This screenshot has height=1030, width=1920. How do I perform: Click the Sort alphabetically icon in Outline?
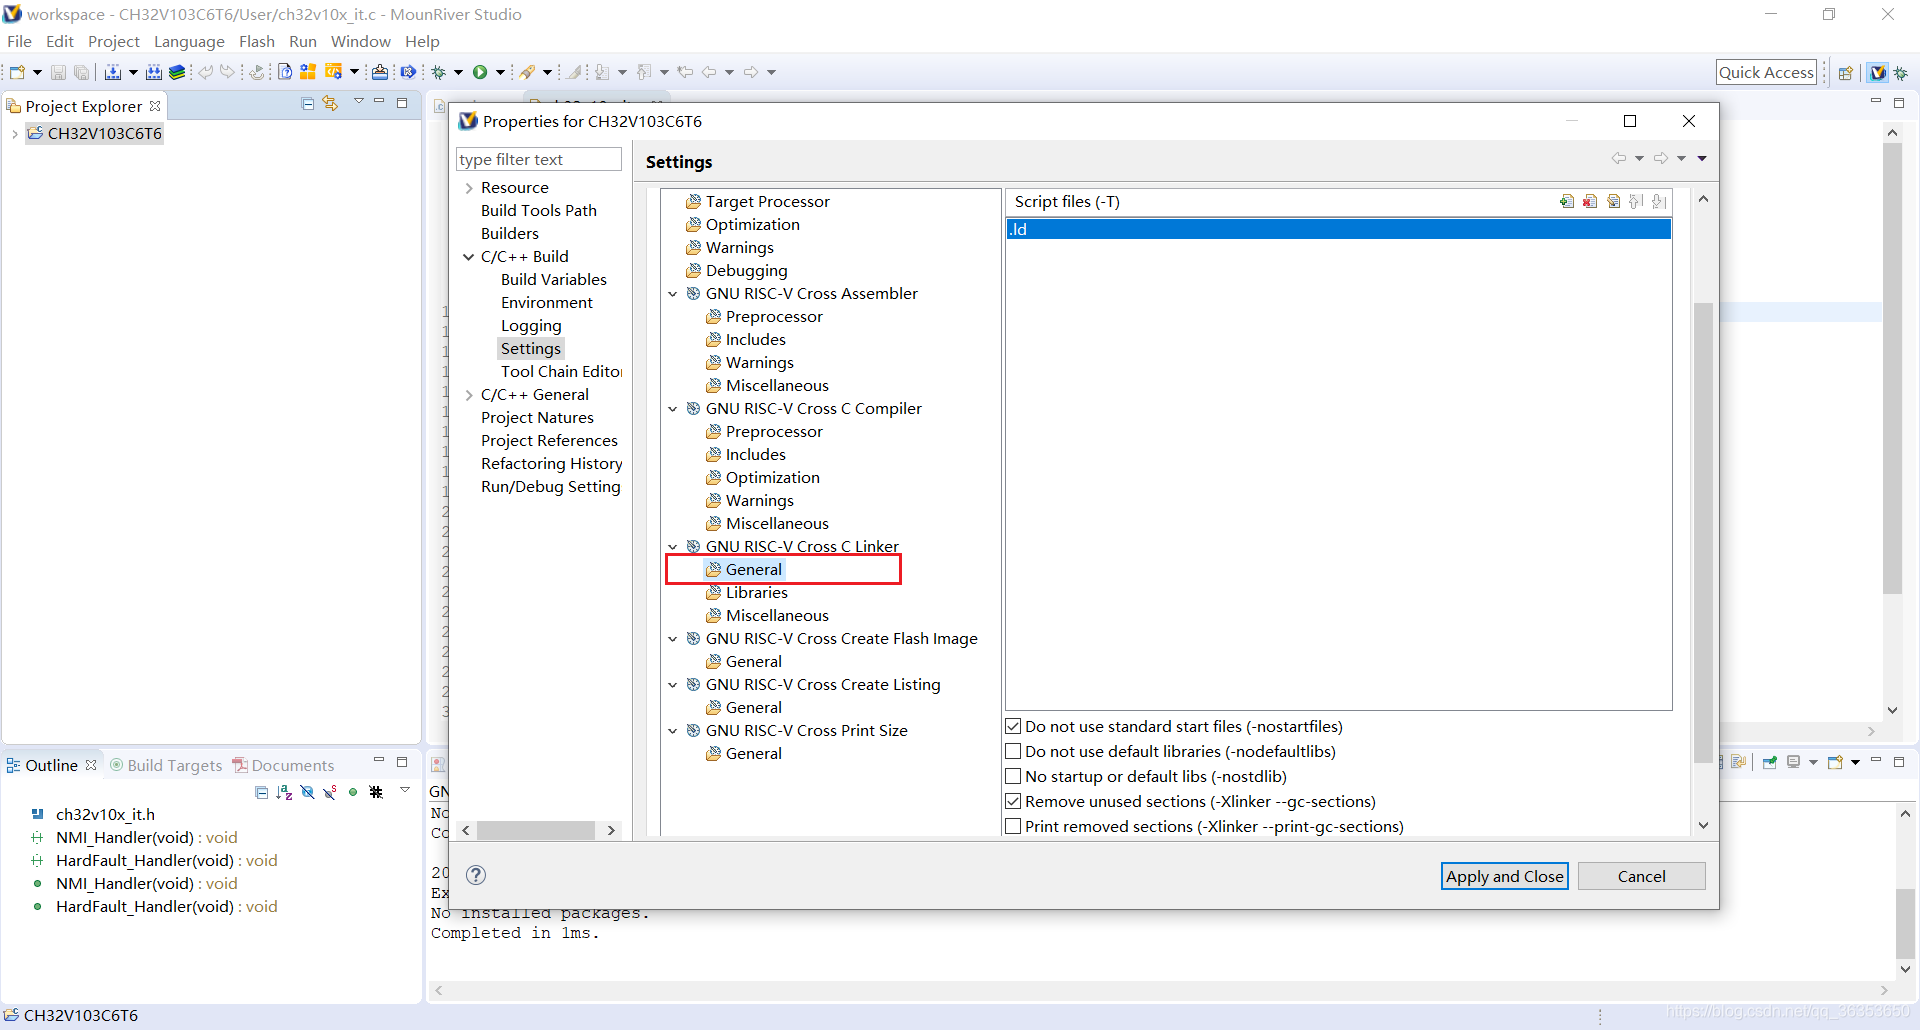(x=284, y=792)
